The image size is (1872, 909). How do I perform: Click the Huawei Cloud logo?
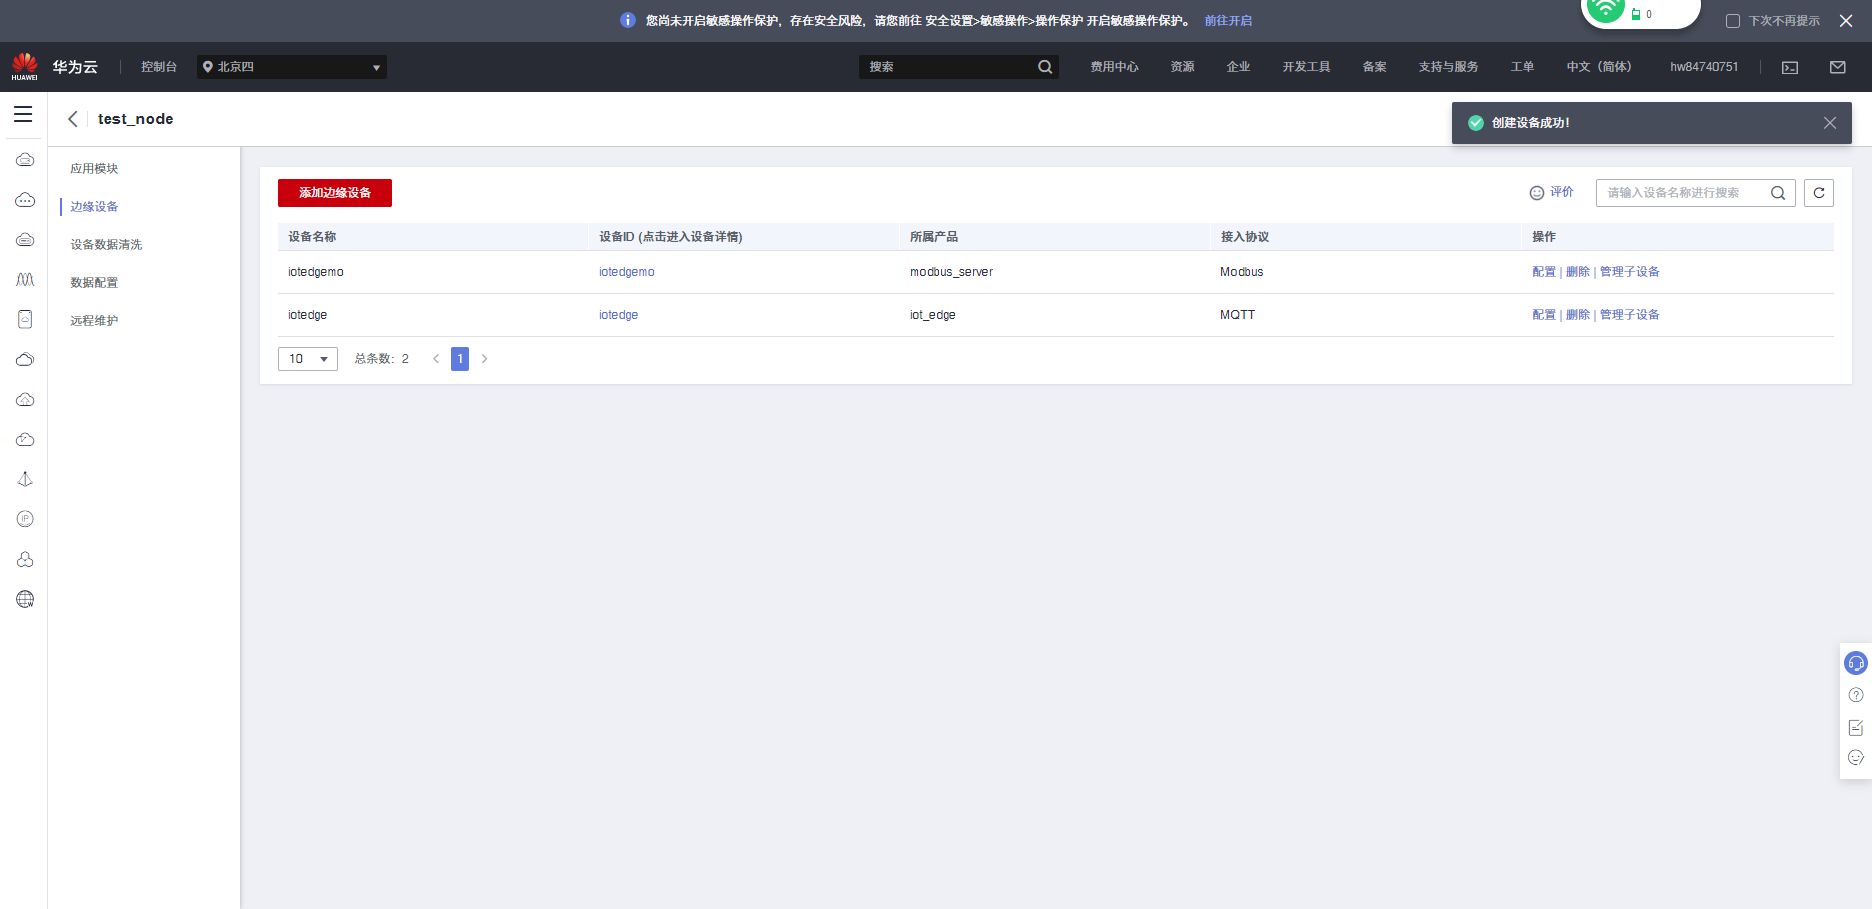[25, 67]
